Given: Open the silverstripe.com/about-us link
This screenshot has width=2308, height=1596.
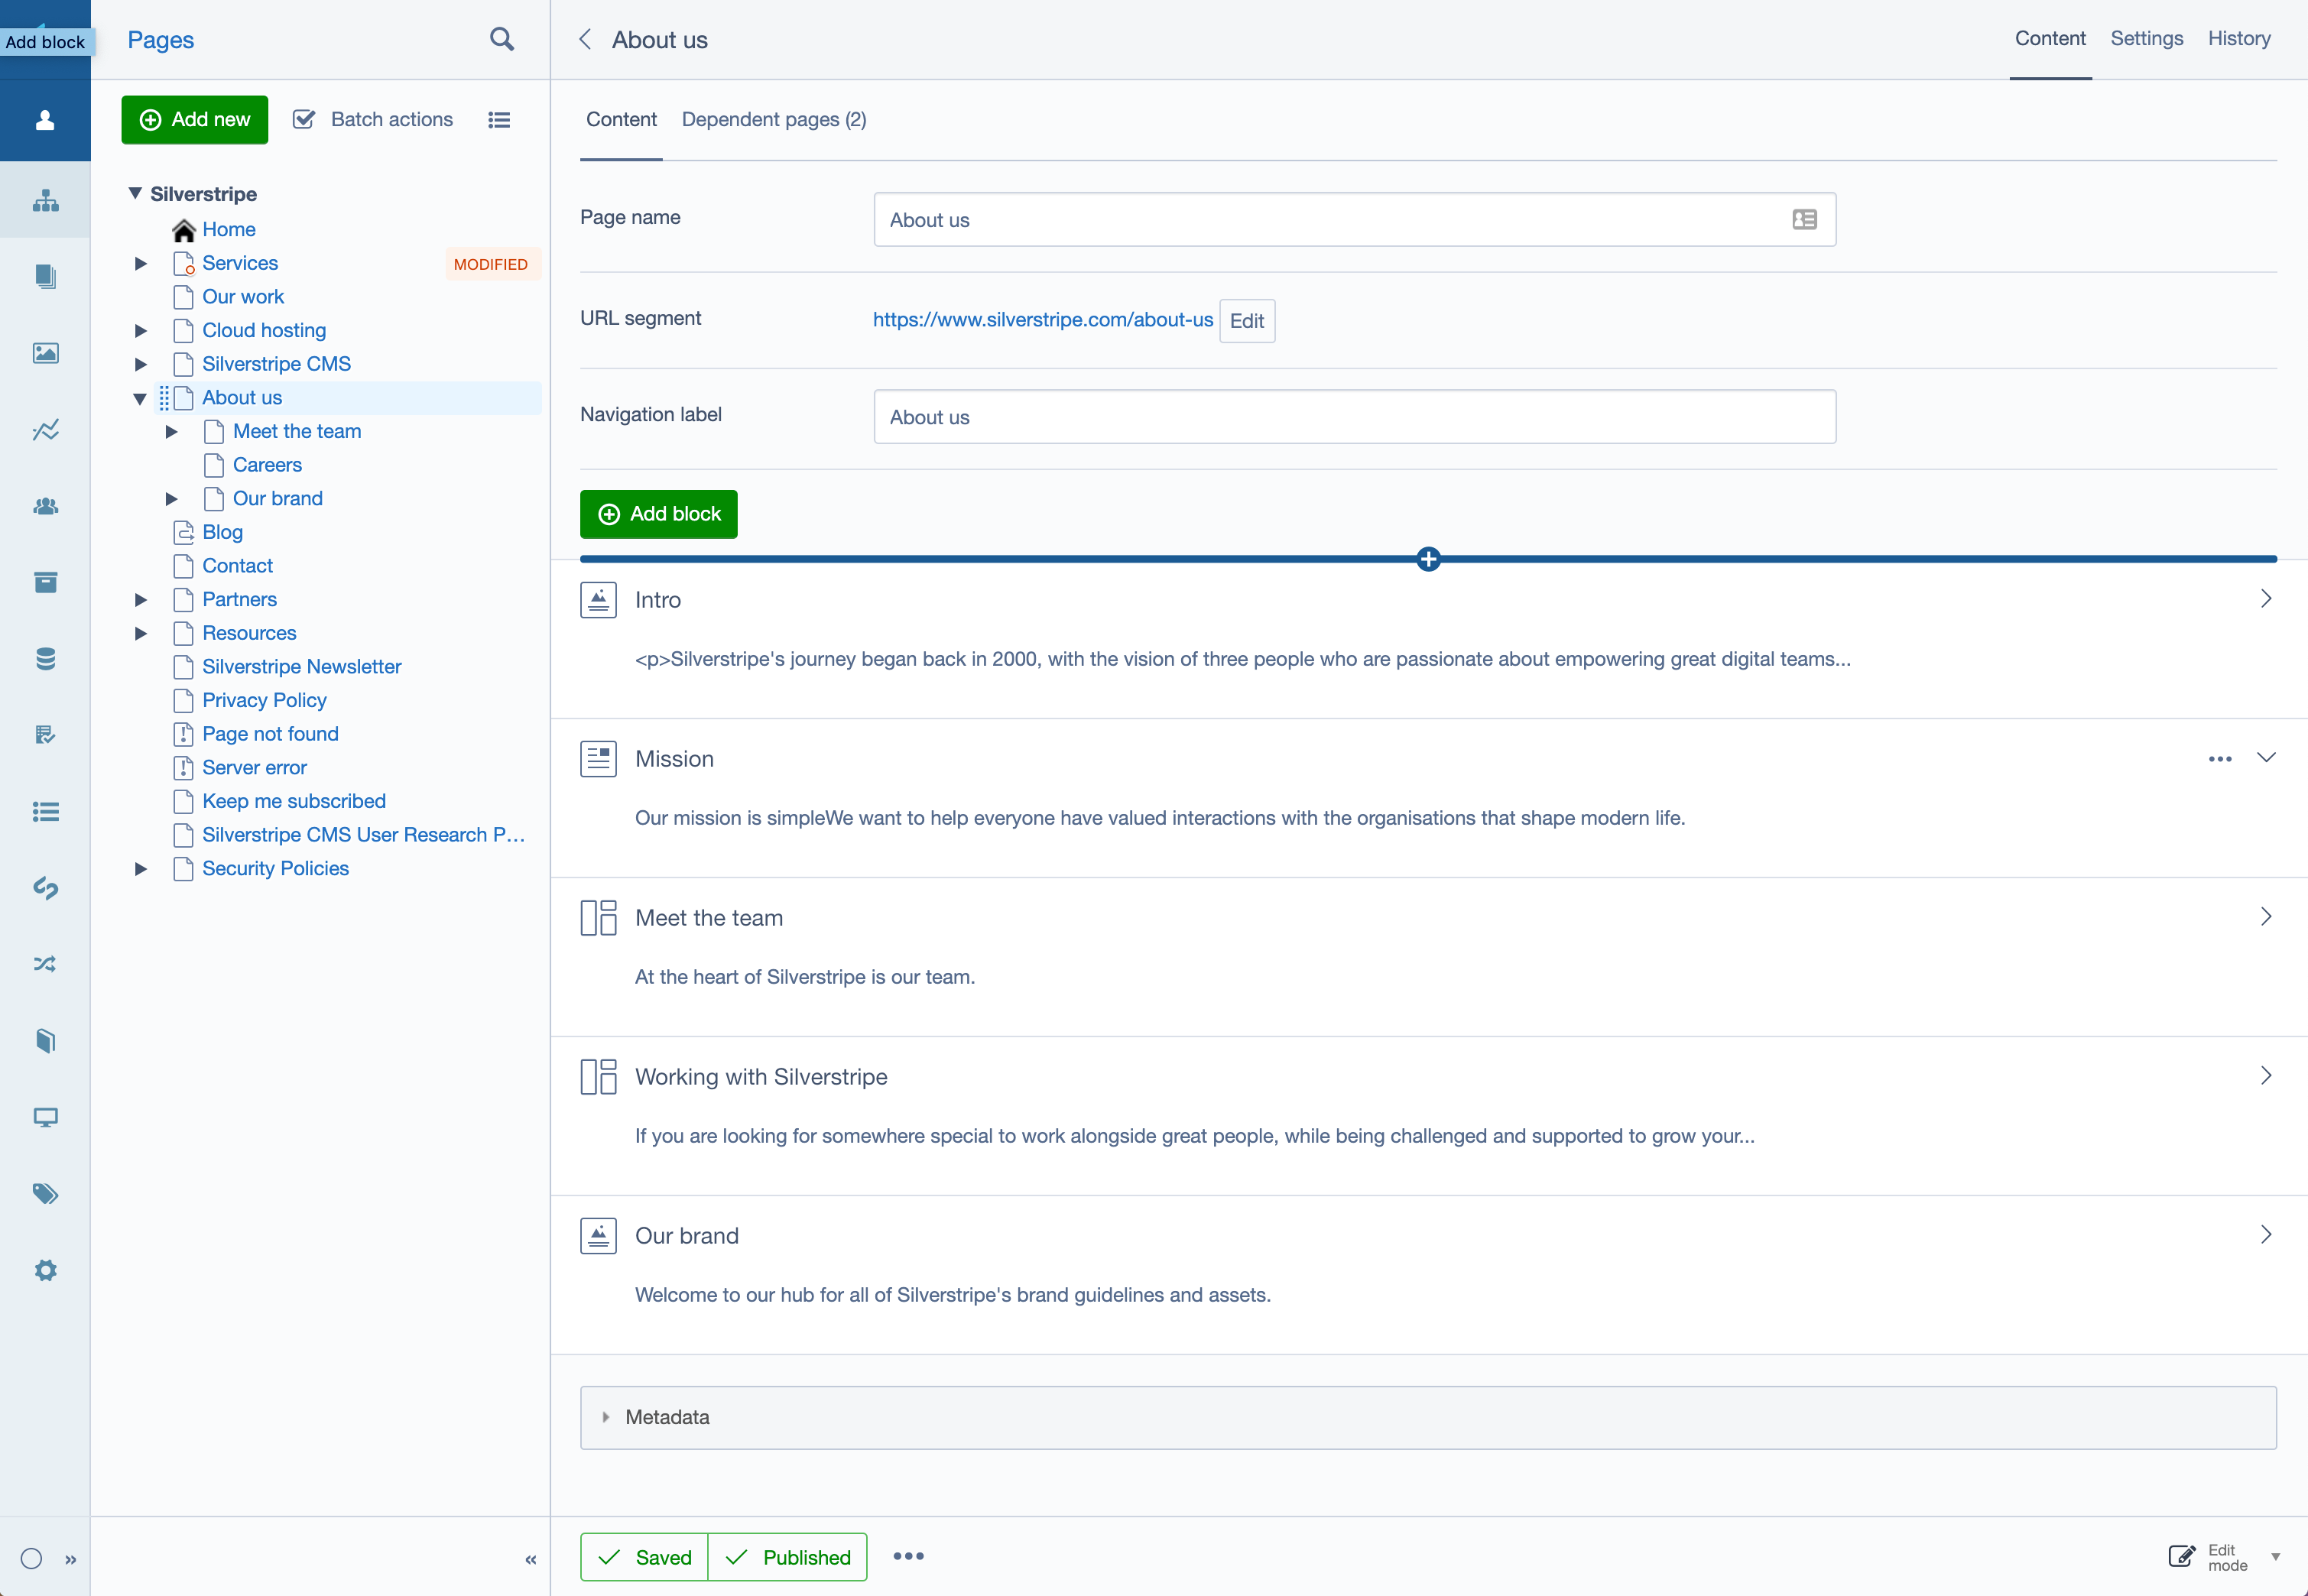Looking at the screenshot, I should 1042,319.
